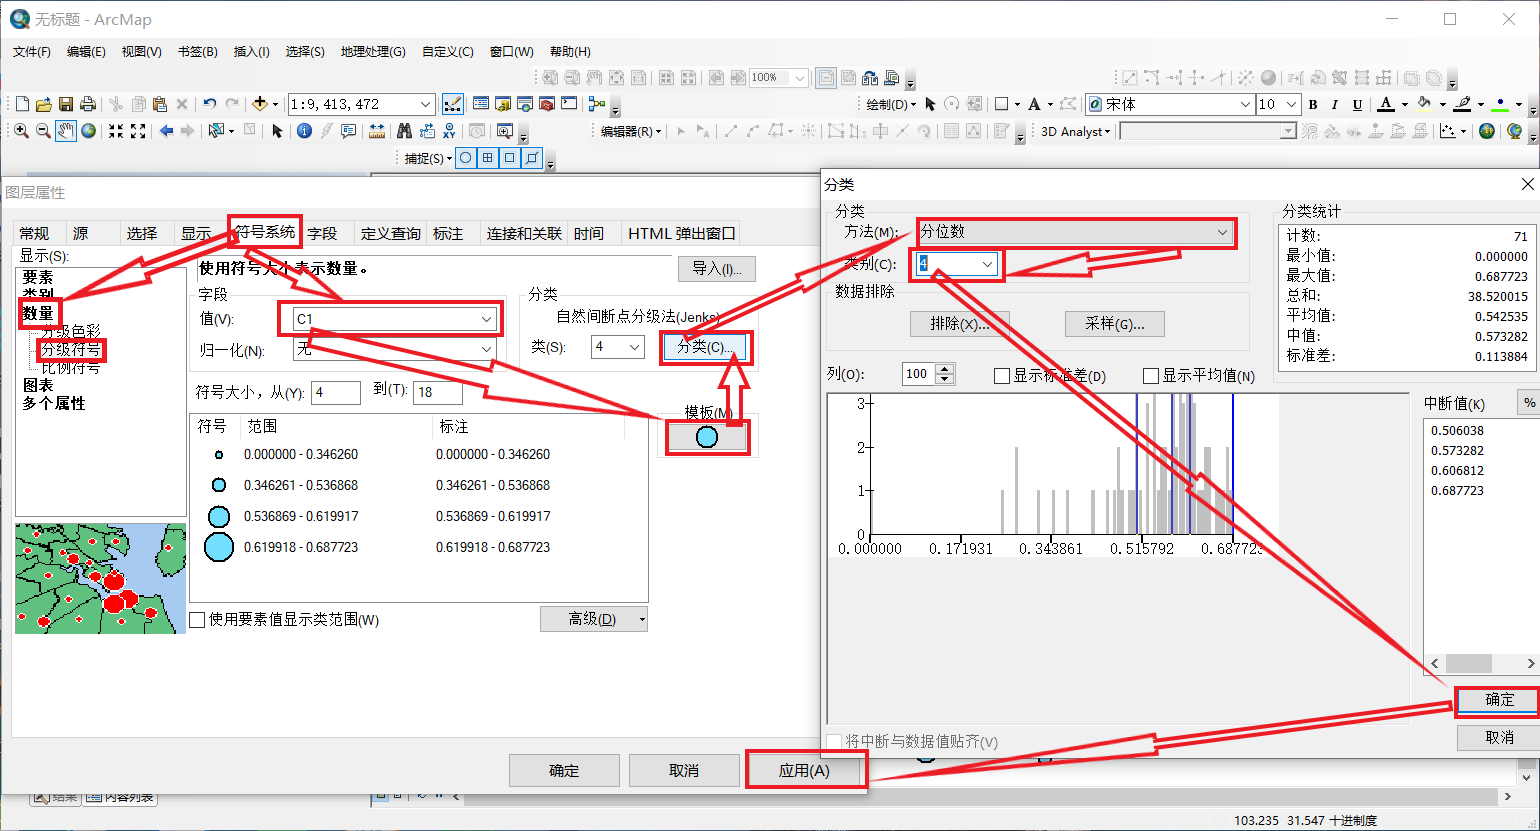Toggle Point Snapping button
1540x831 pixels.
tap(466, 158)
